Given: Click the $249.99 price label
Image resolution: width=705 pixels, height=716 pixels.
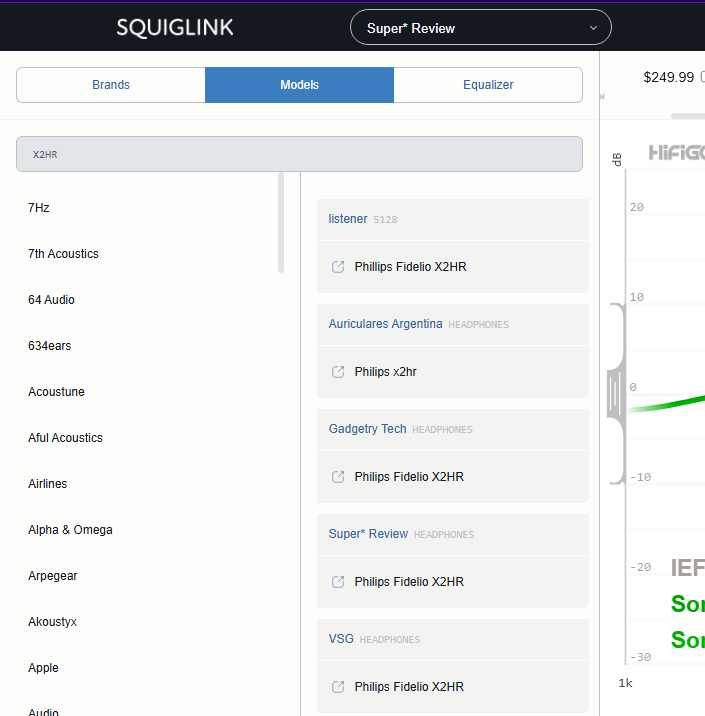Looking at the screenshot, I should [x=668, y=77].
